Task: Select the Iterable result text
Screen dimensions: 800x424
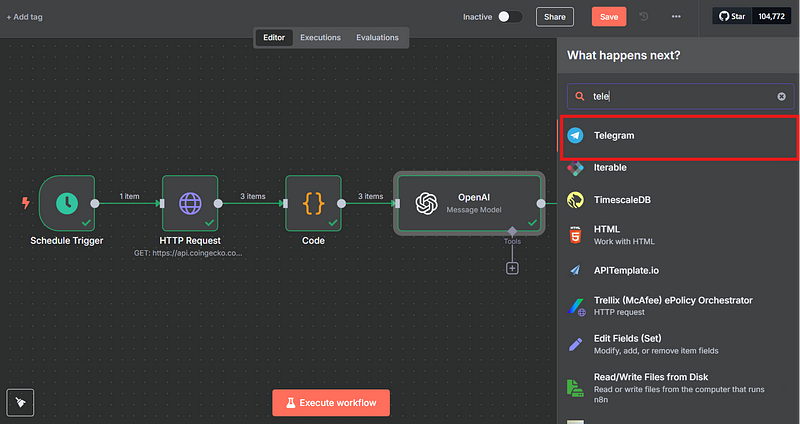Action: pos(610,168)
